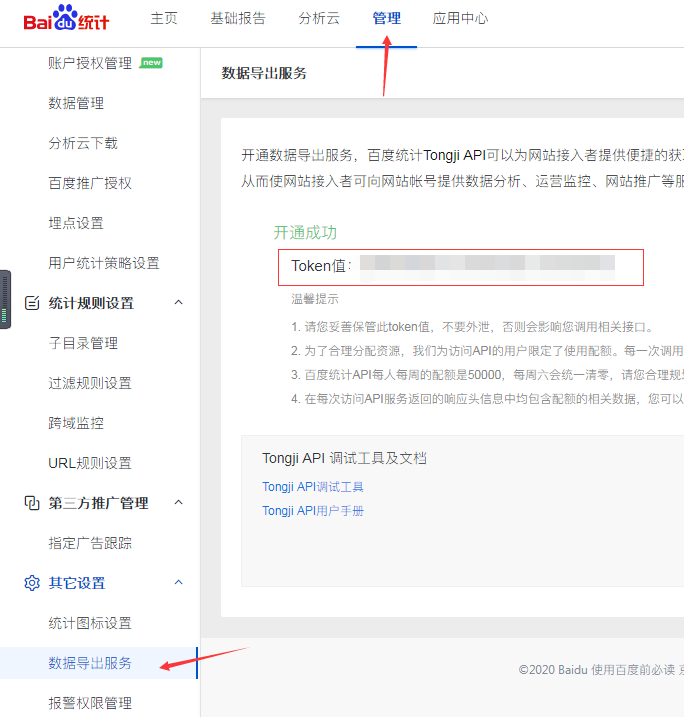Open 过滤规则设置

point(90,383)
